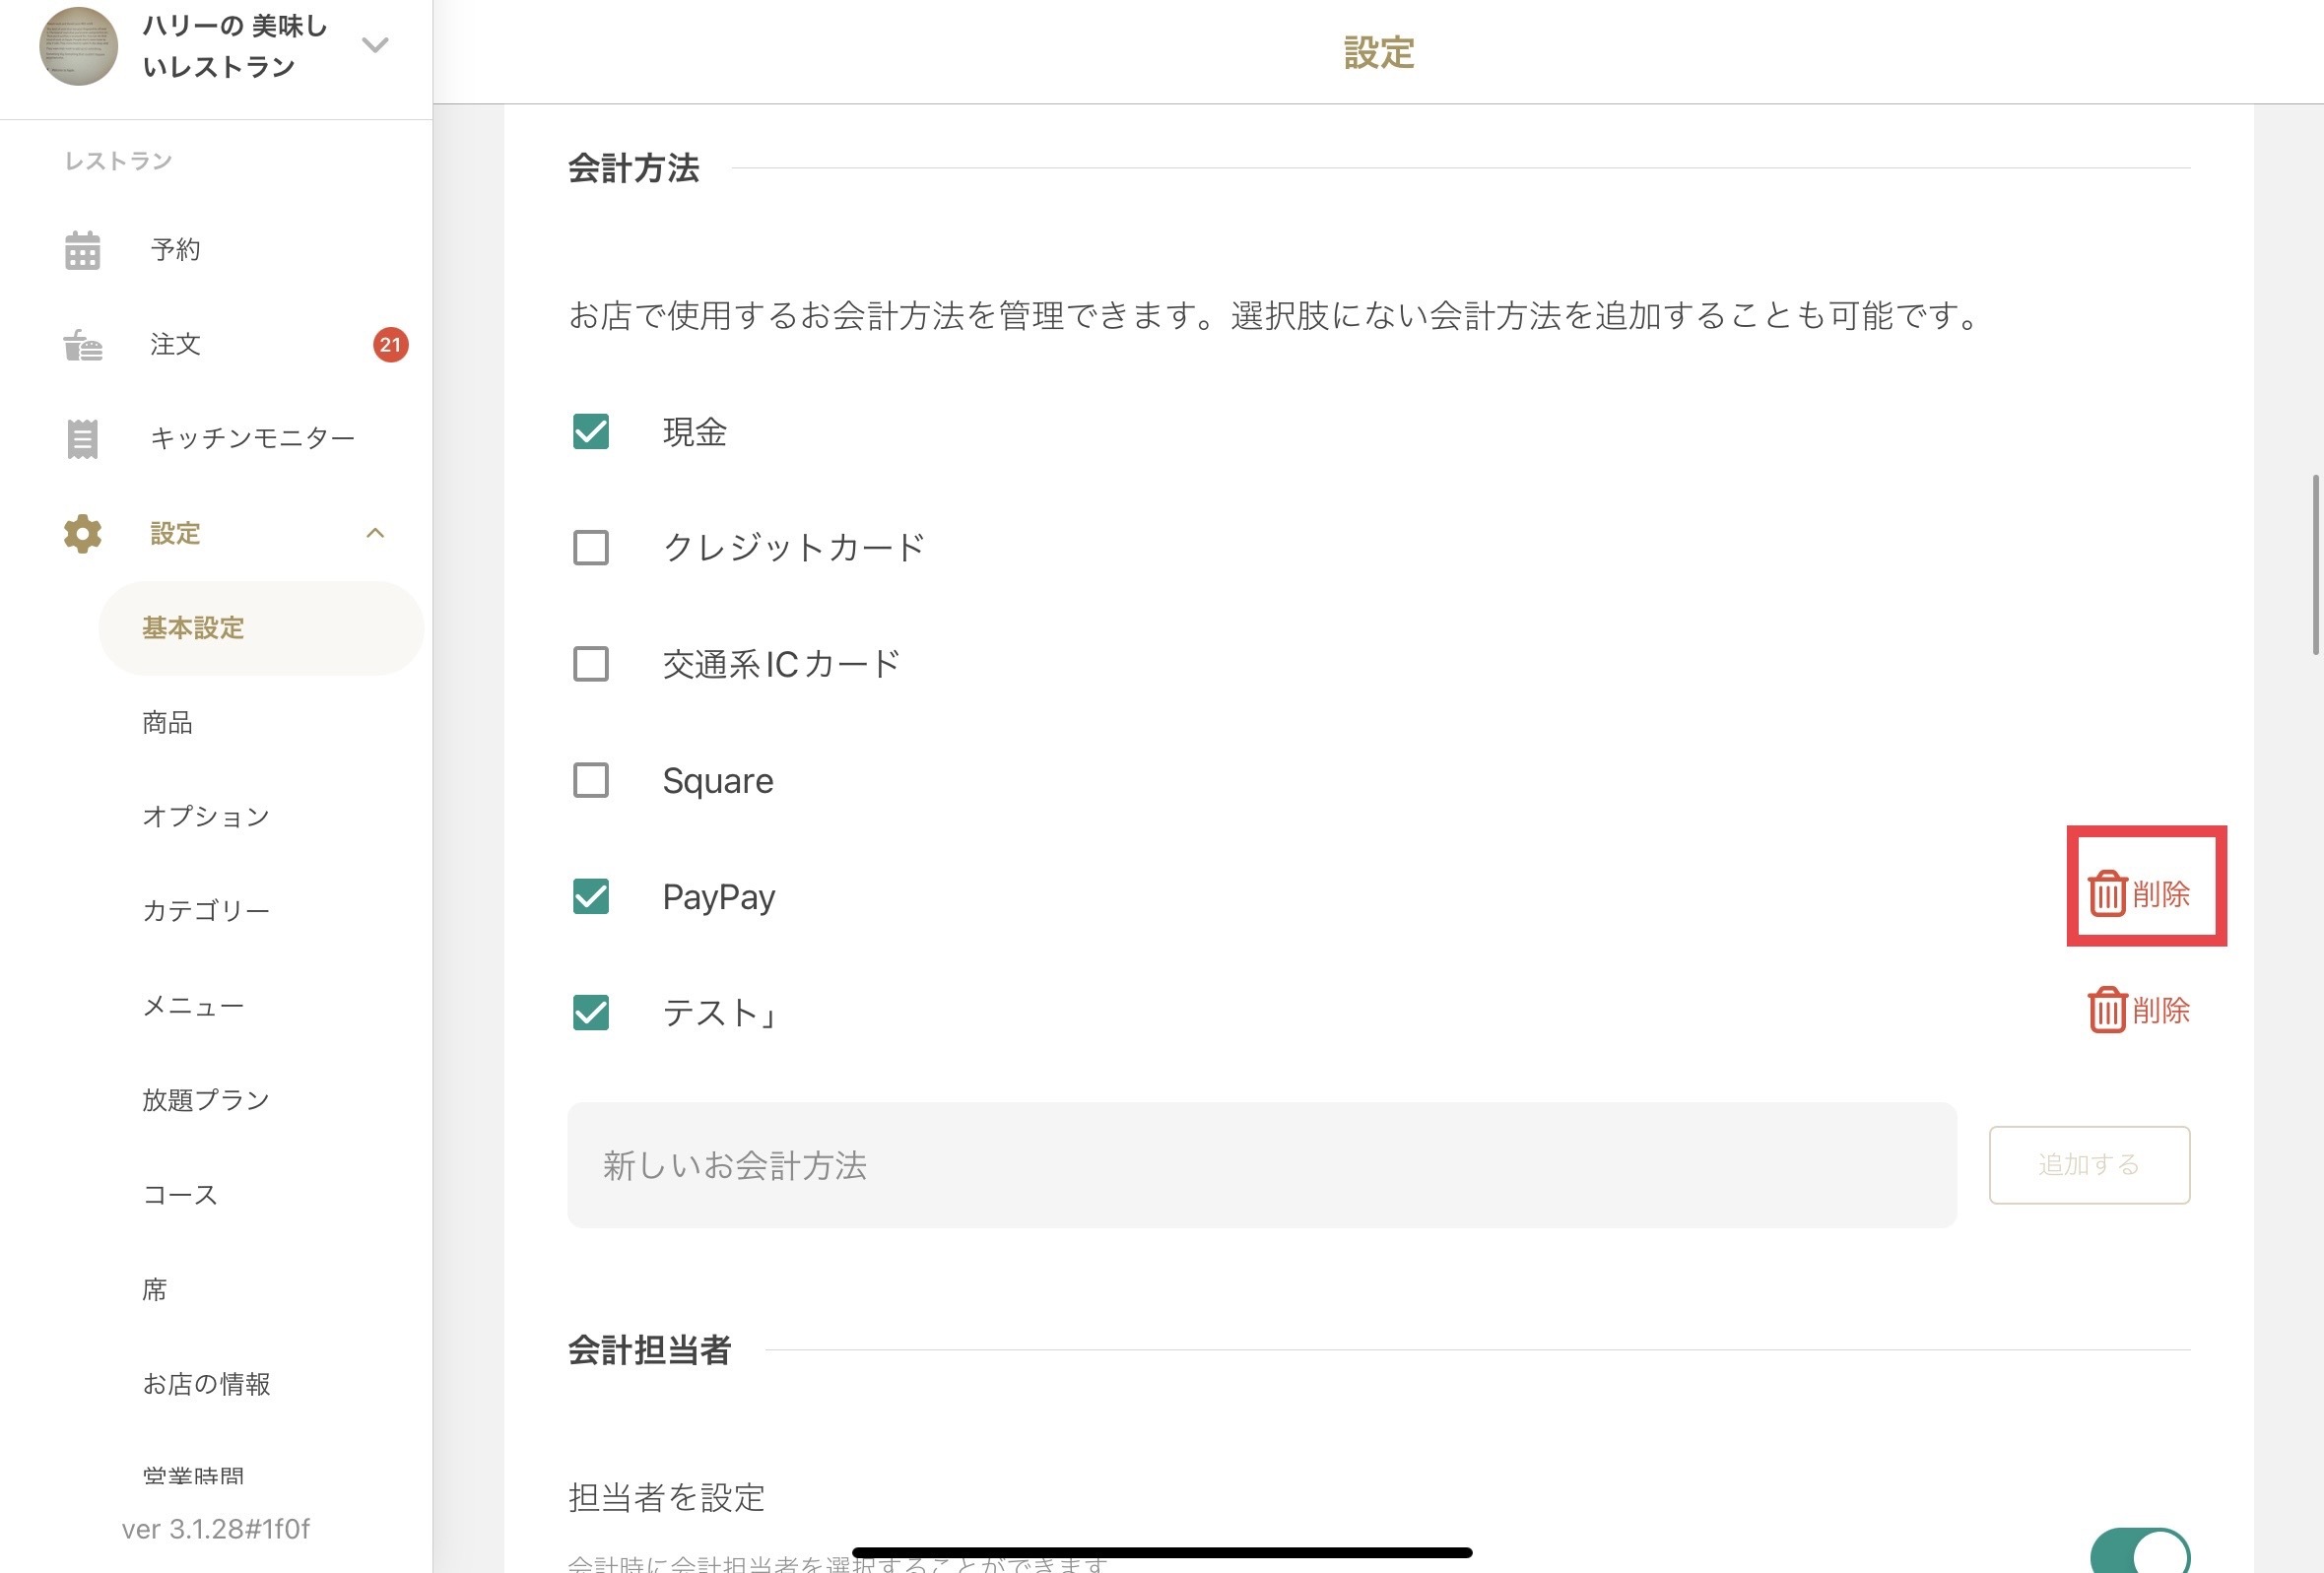Click the 会計担当者 section heading

pos(650,1350)
